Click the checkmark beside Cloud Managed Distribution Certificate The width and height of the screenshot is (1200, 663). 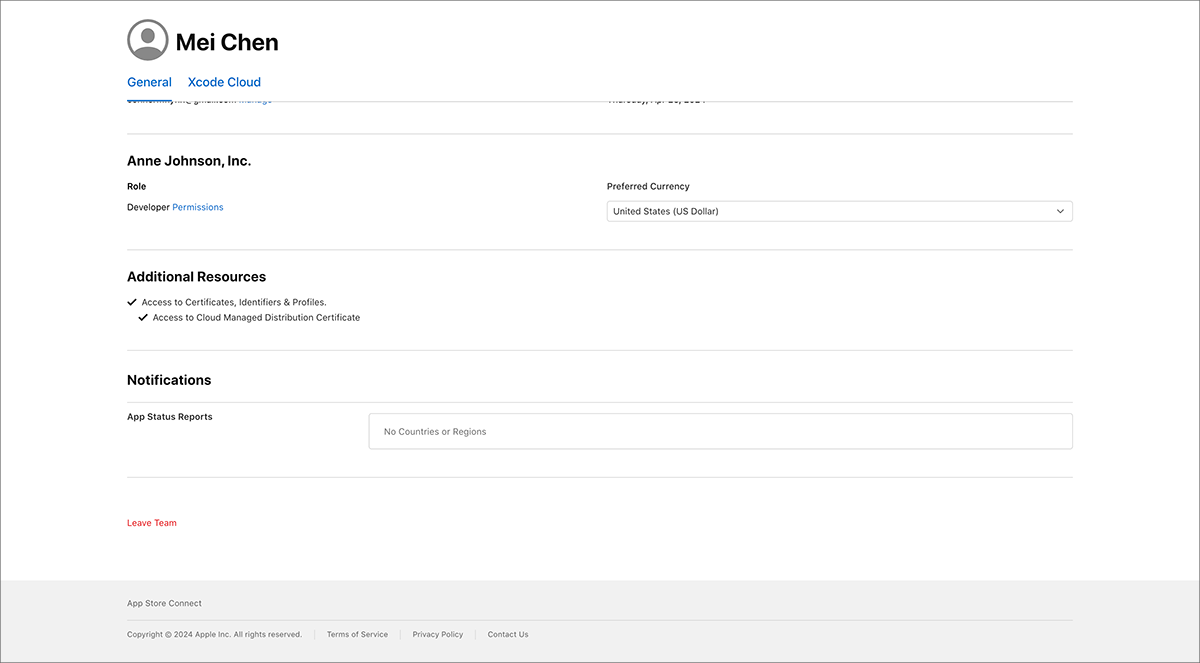[x=143, y=318]
